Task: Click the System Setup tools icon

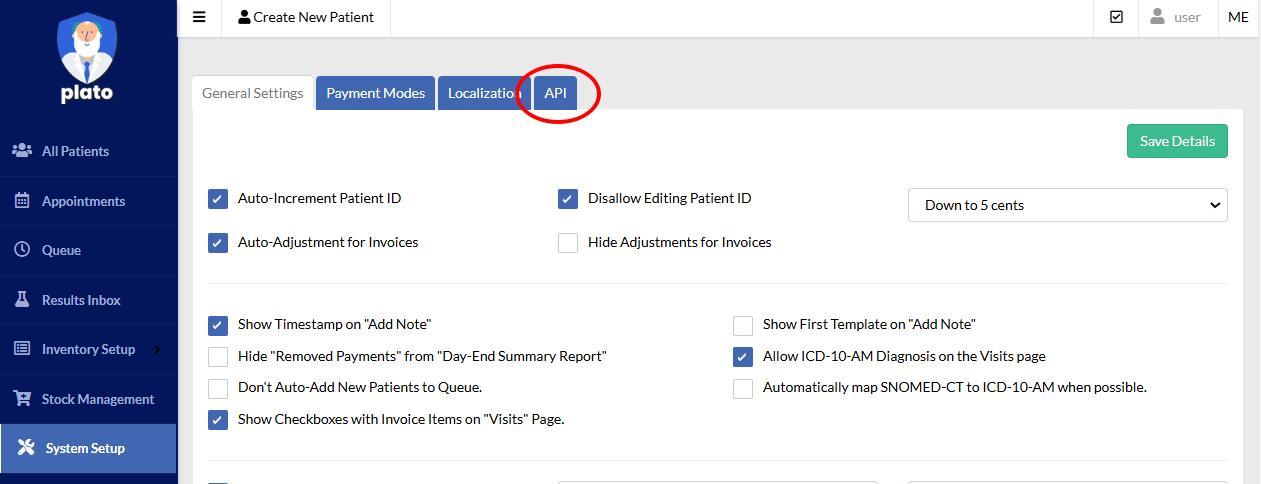Action: tap(26, 447)
